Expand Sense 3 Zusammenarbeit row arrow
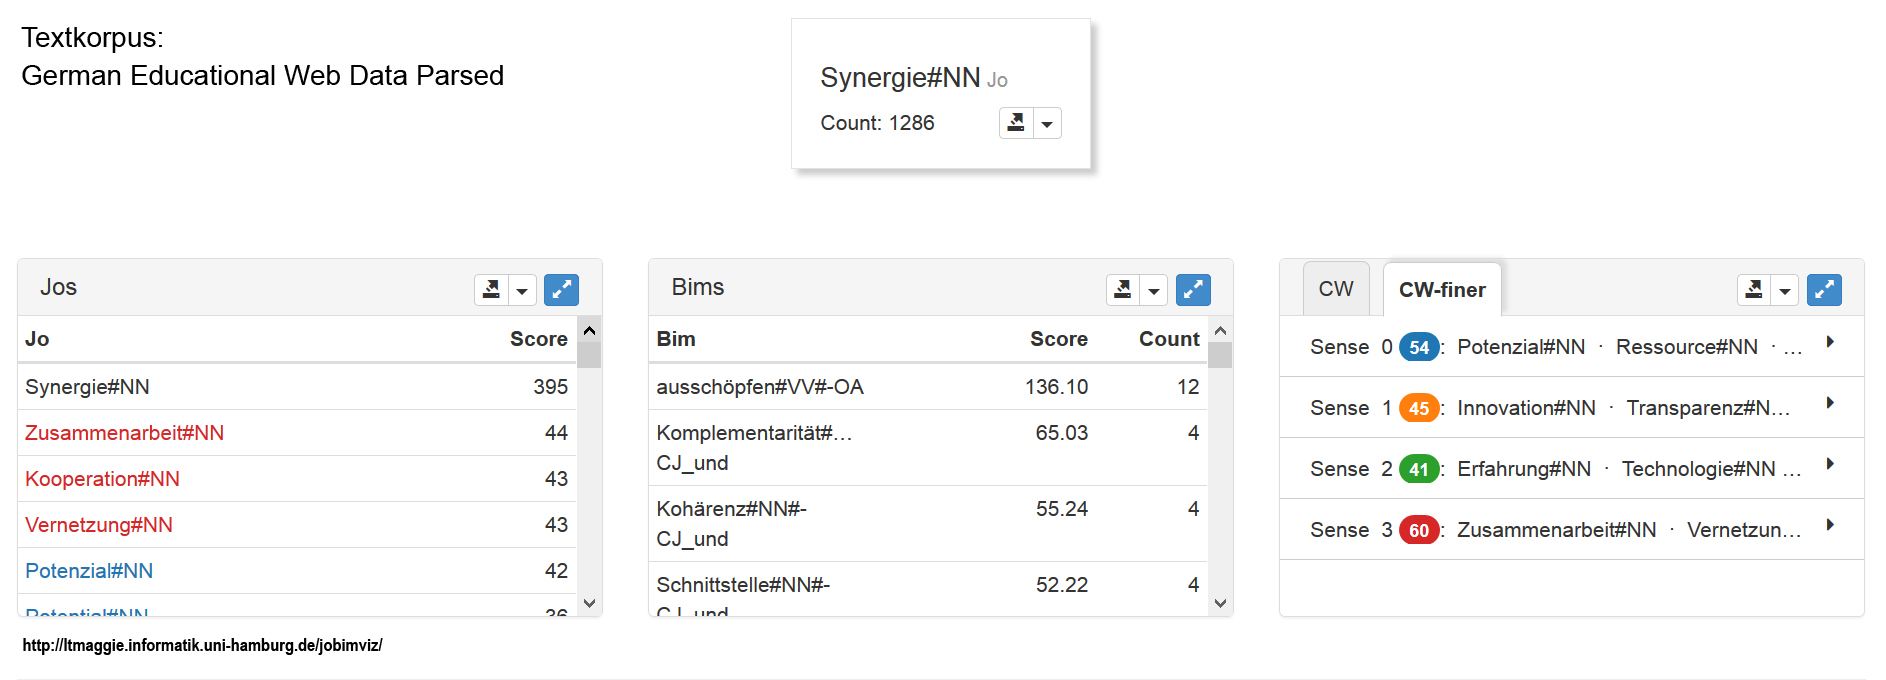Image resolution: width=1886 pixels, height=680 pixels. [x=1830, y=525]
